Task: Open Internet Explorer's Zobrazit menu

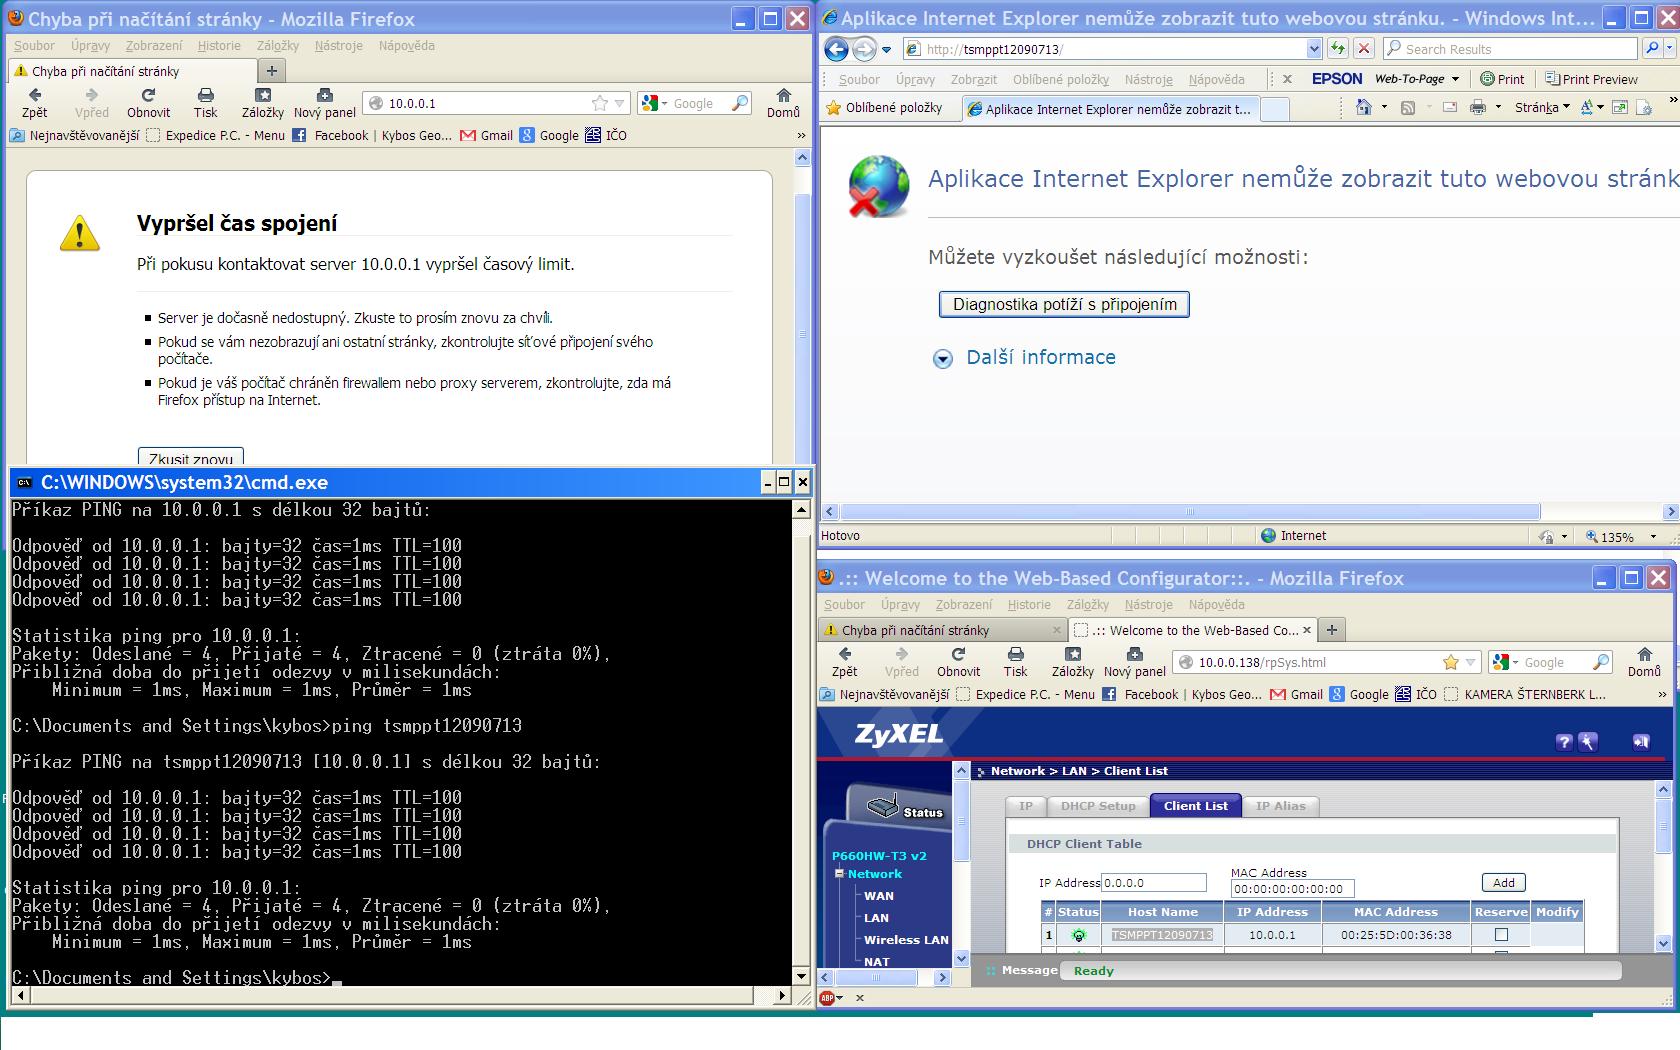Action: click(974, 79)
